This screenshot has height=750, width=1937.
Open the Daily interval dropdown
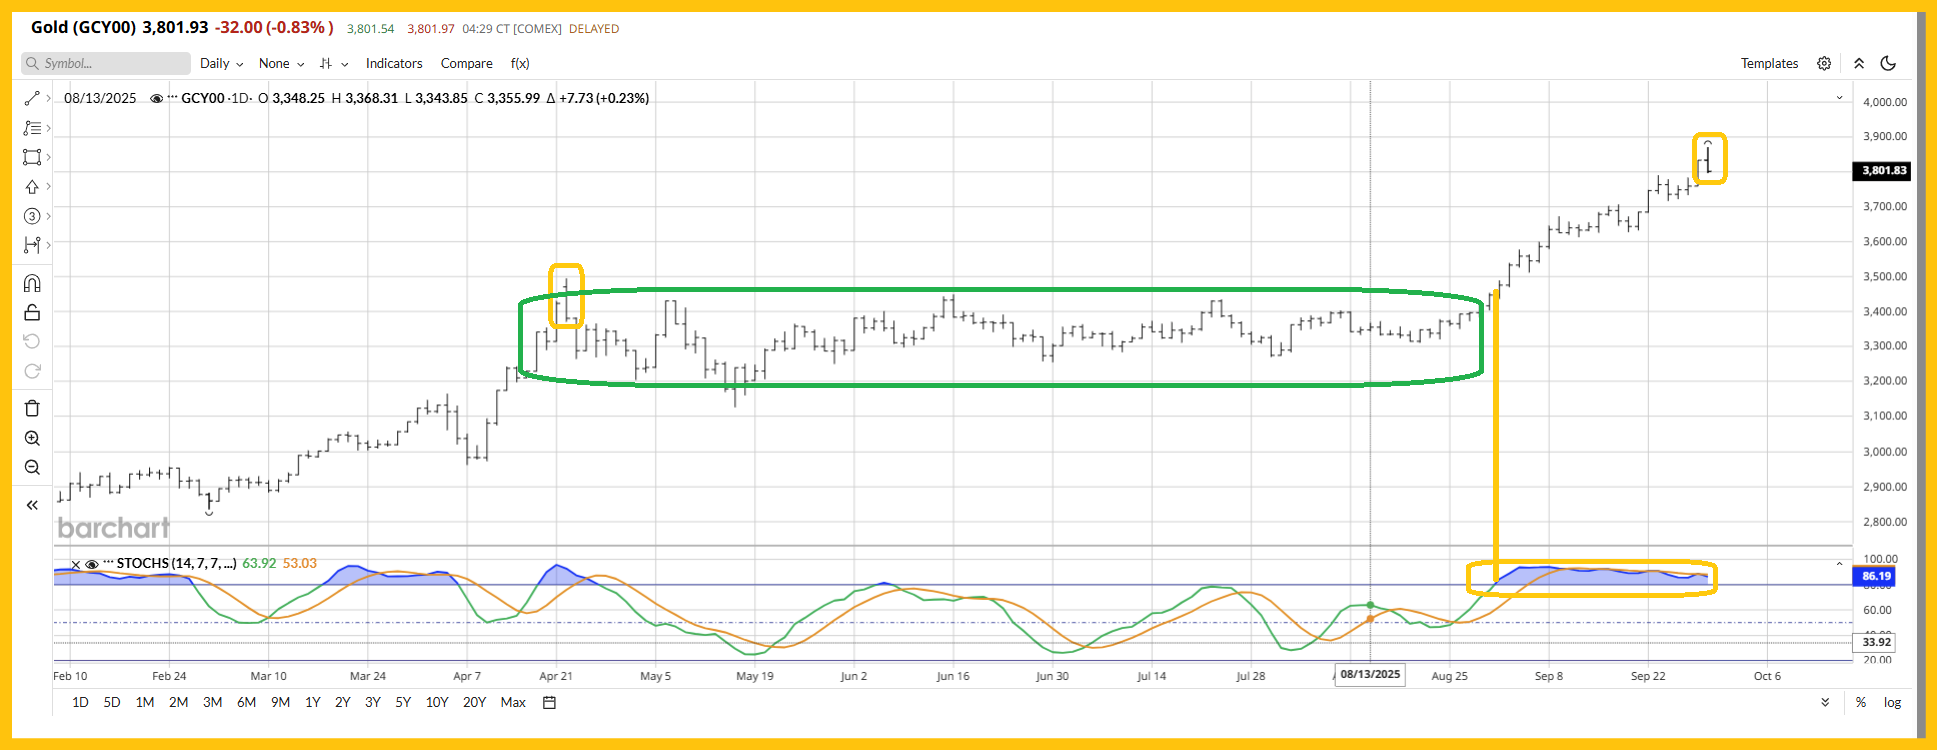[221, 63]
